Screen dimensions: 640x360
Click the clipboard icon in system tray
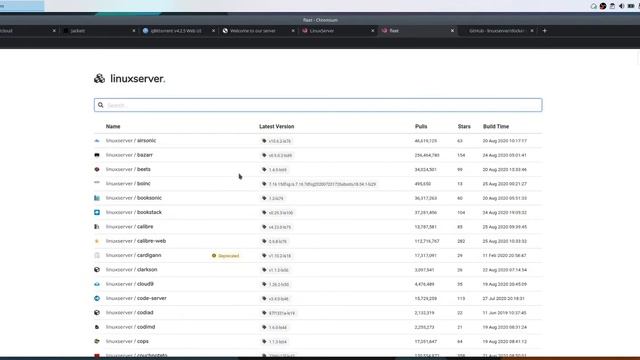point(612,6)
